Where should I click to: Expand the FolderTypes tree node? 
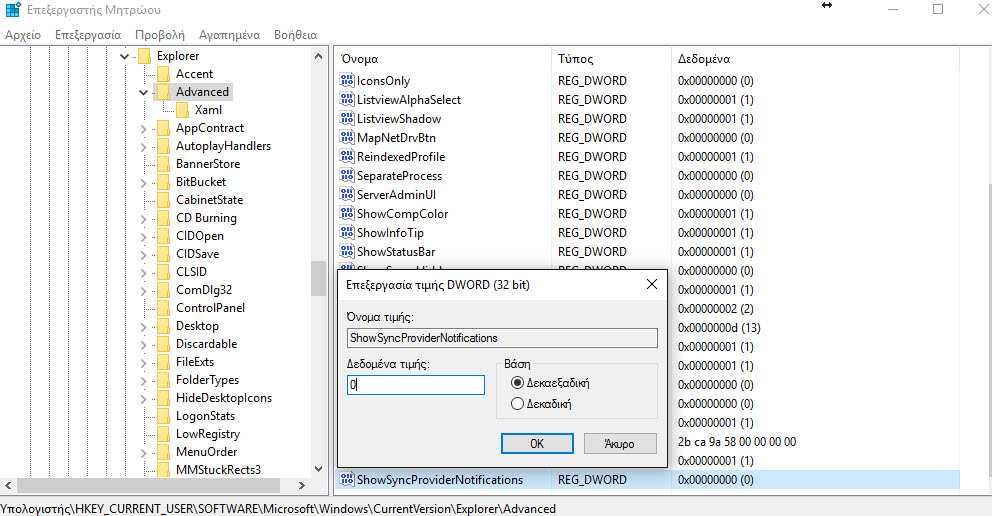point(144,381)
